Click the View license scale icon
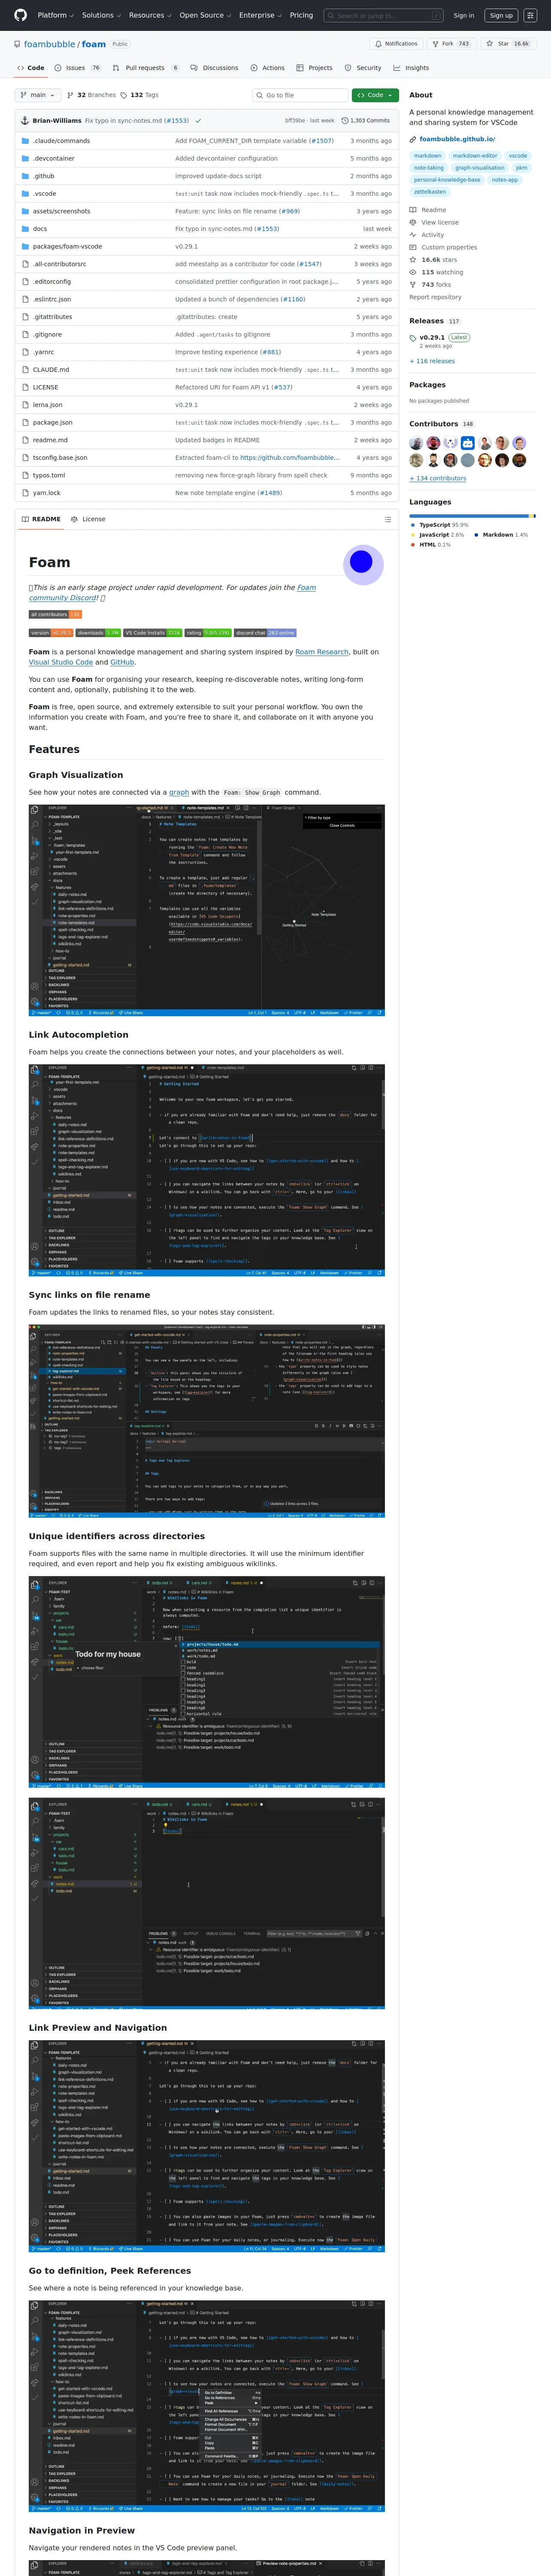The width and height of the screenshot is (551, 2576). pos(413,222)
